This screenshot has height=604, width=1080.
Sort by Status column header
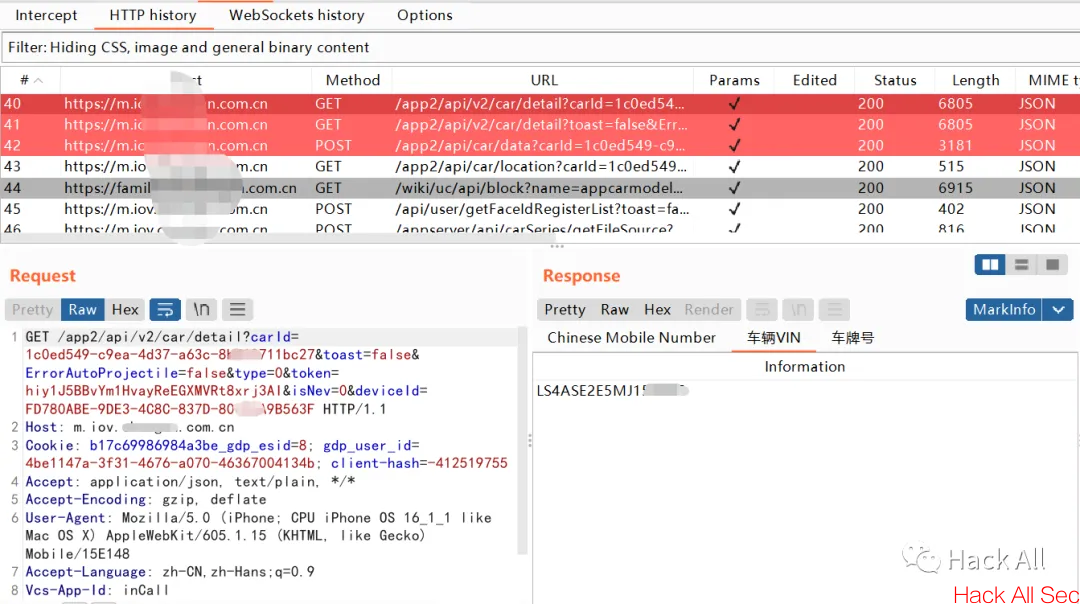(x=895, y=81)
